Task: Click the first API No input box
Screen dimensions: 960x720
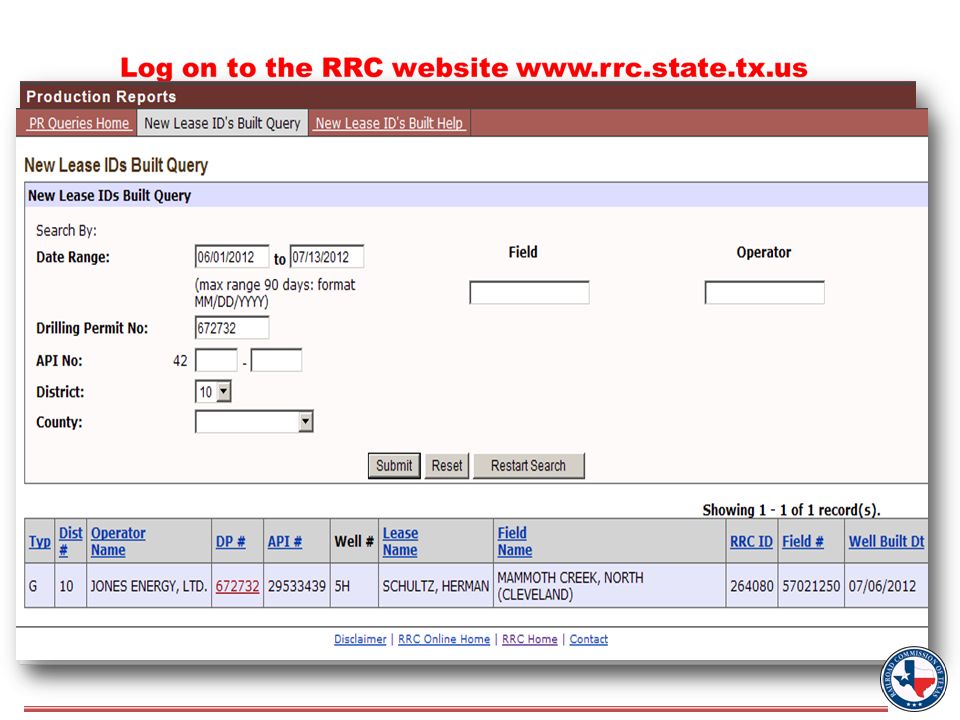Action: 216,360
